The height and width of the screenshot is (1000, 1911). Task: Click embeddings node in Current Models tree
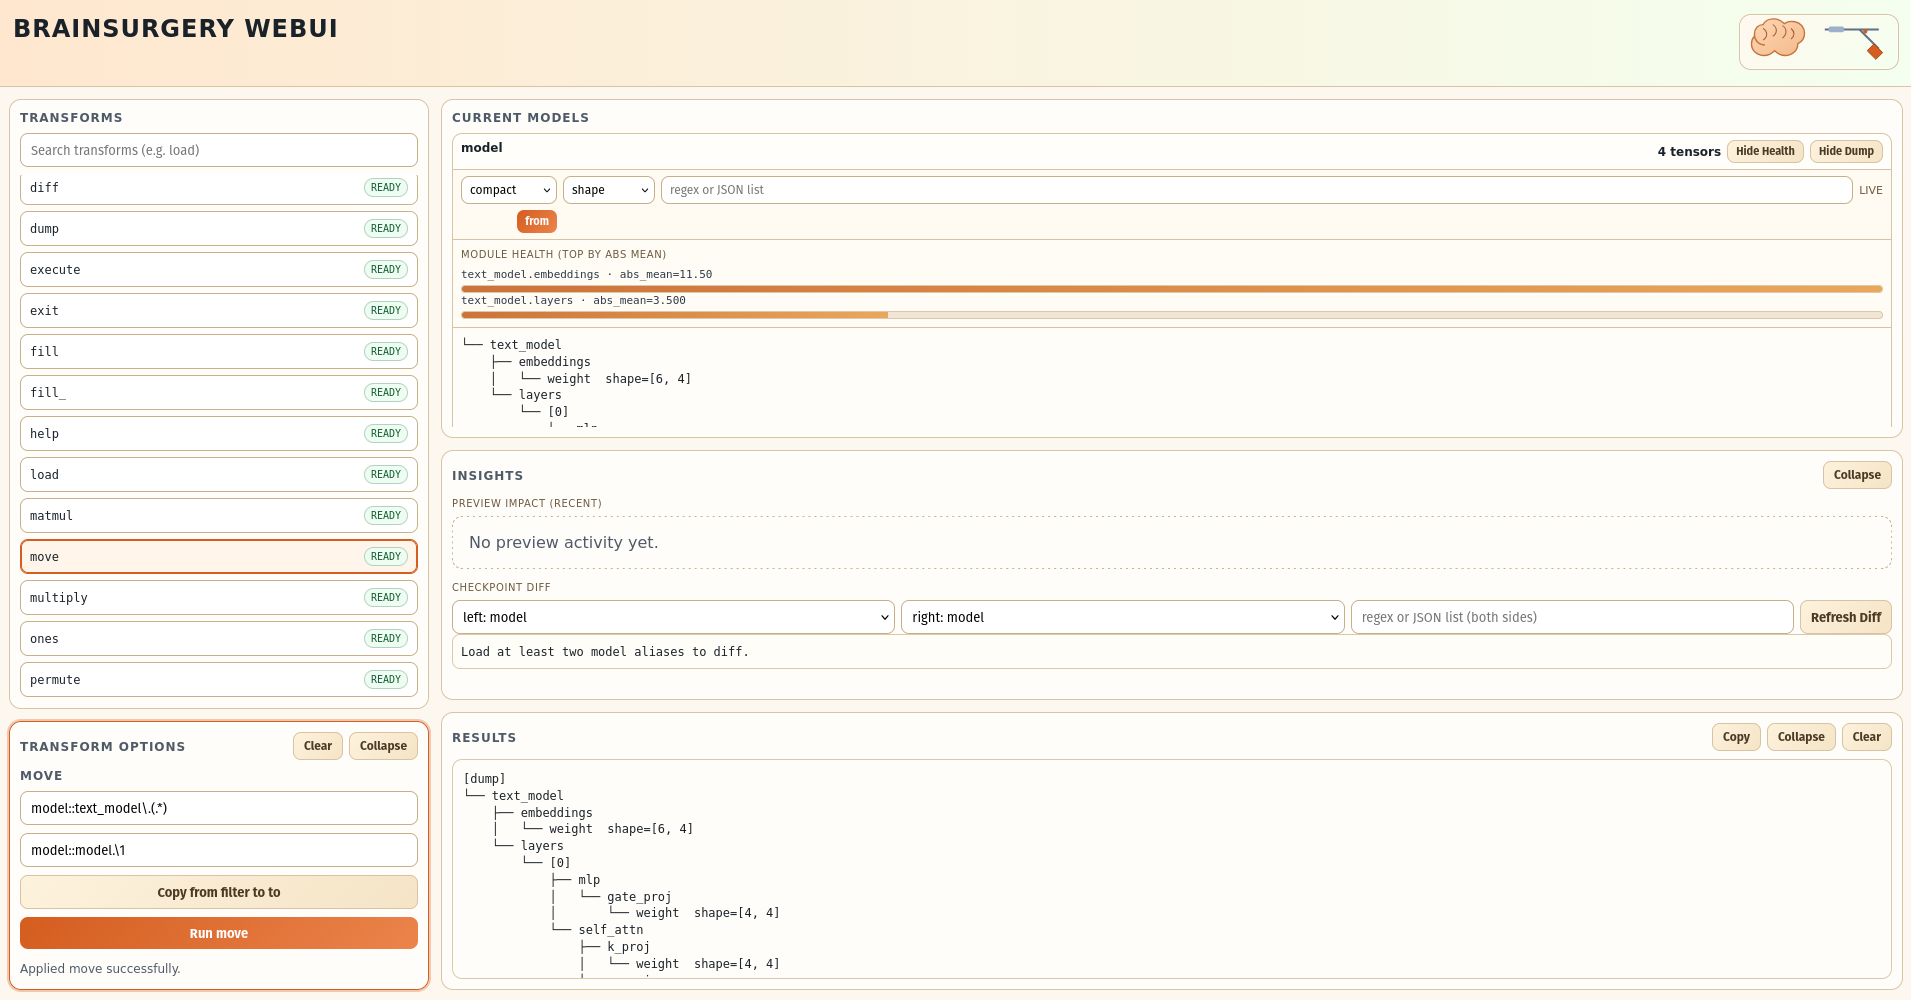554,362
